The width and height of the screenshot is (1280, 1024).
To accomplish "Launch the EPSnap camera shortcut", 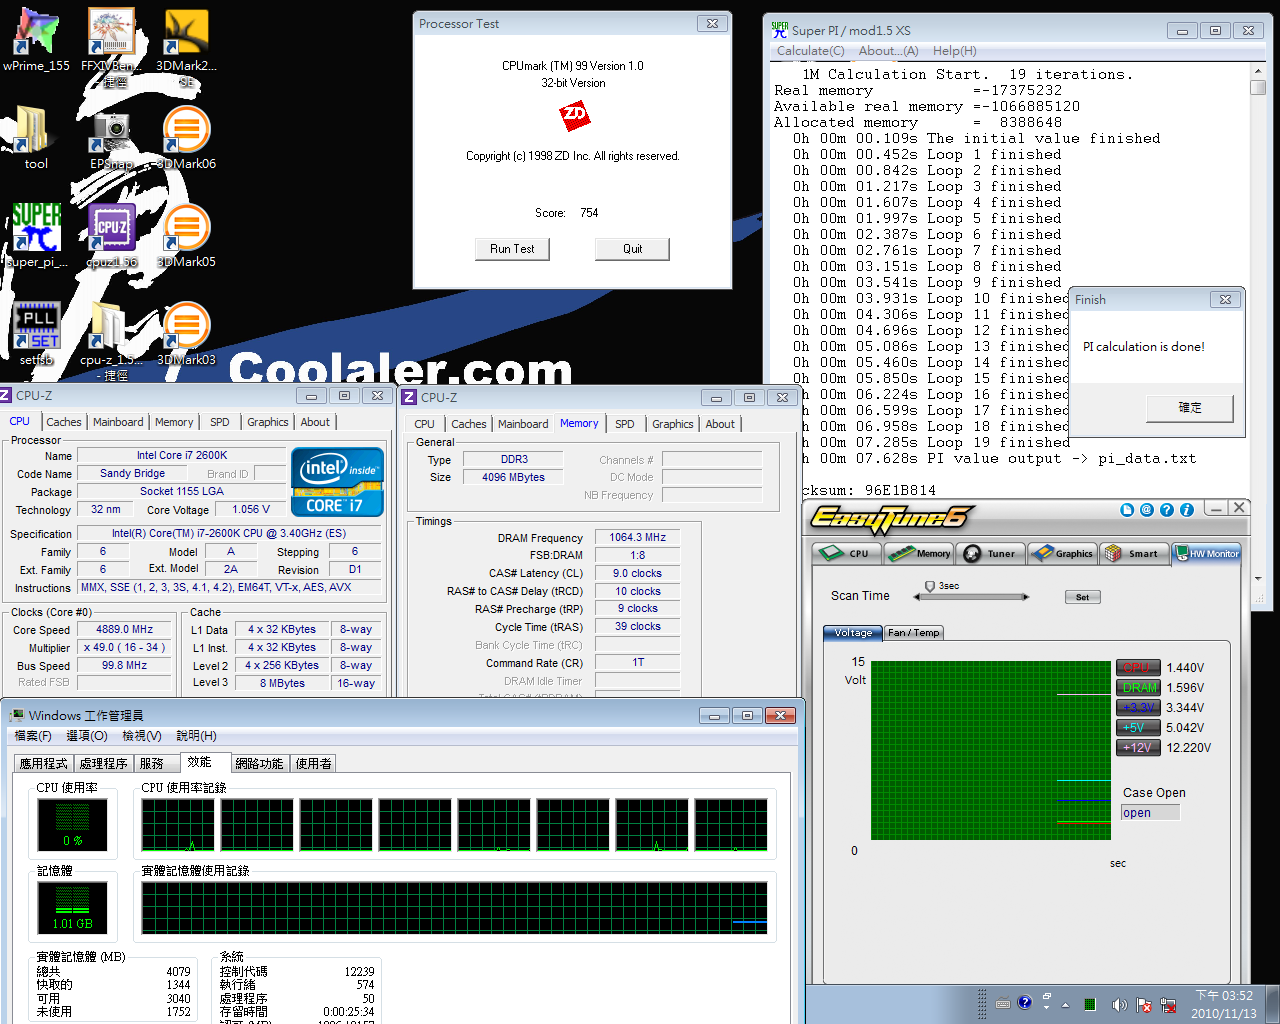I will point(111,140).
